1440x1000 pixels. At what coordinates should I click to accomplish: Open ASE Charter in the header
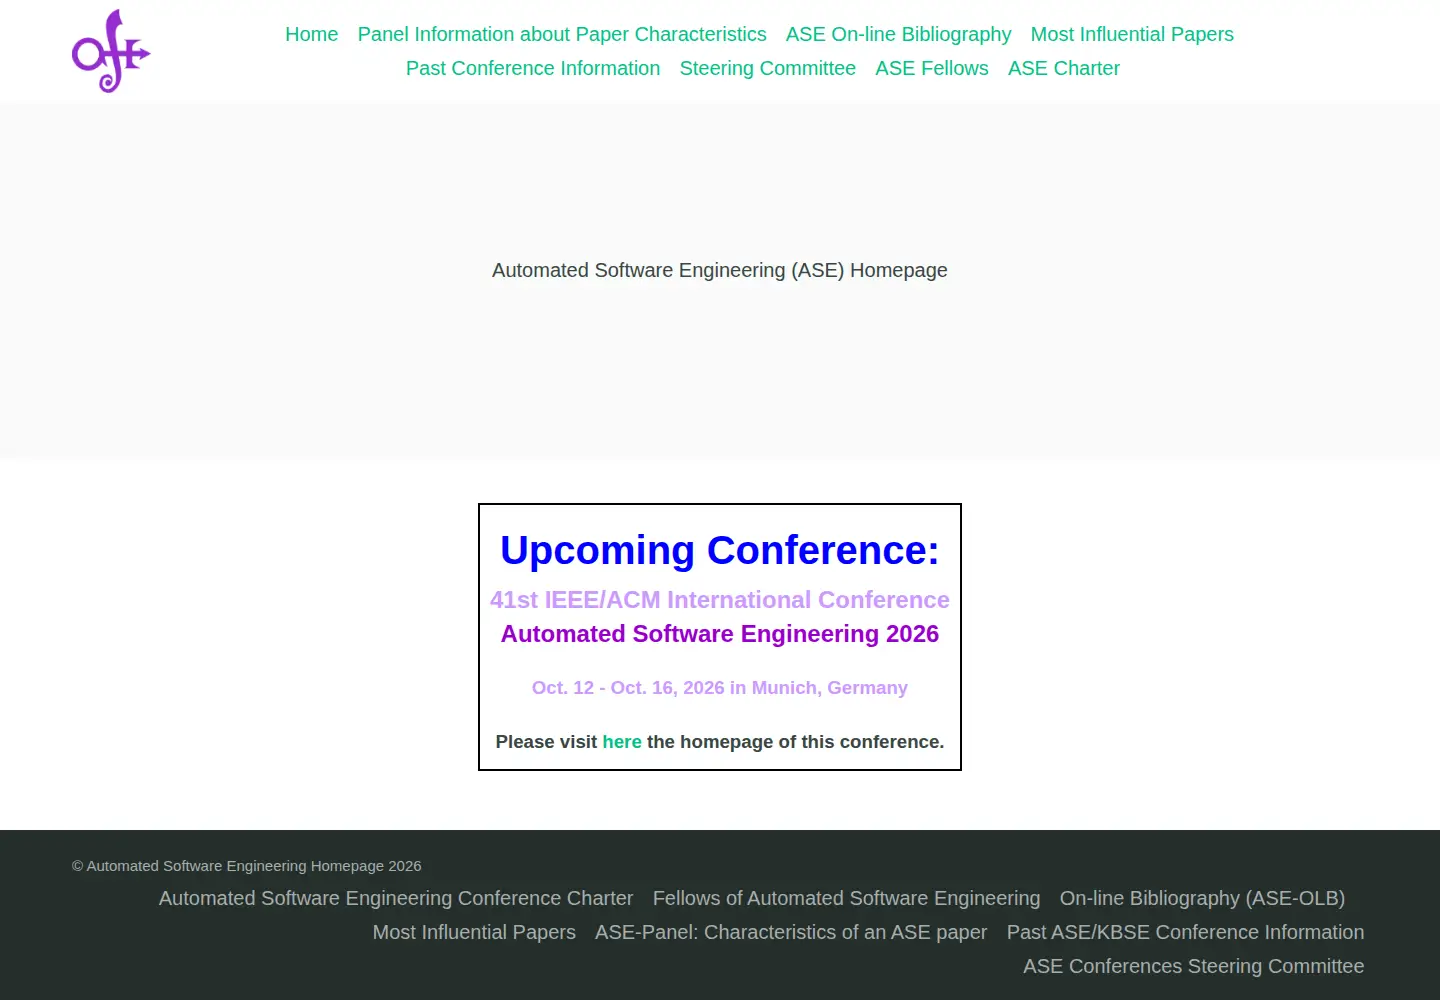click(x=1064, y=68)
